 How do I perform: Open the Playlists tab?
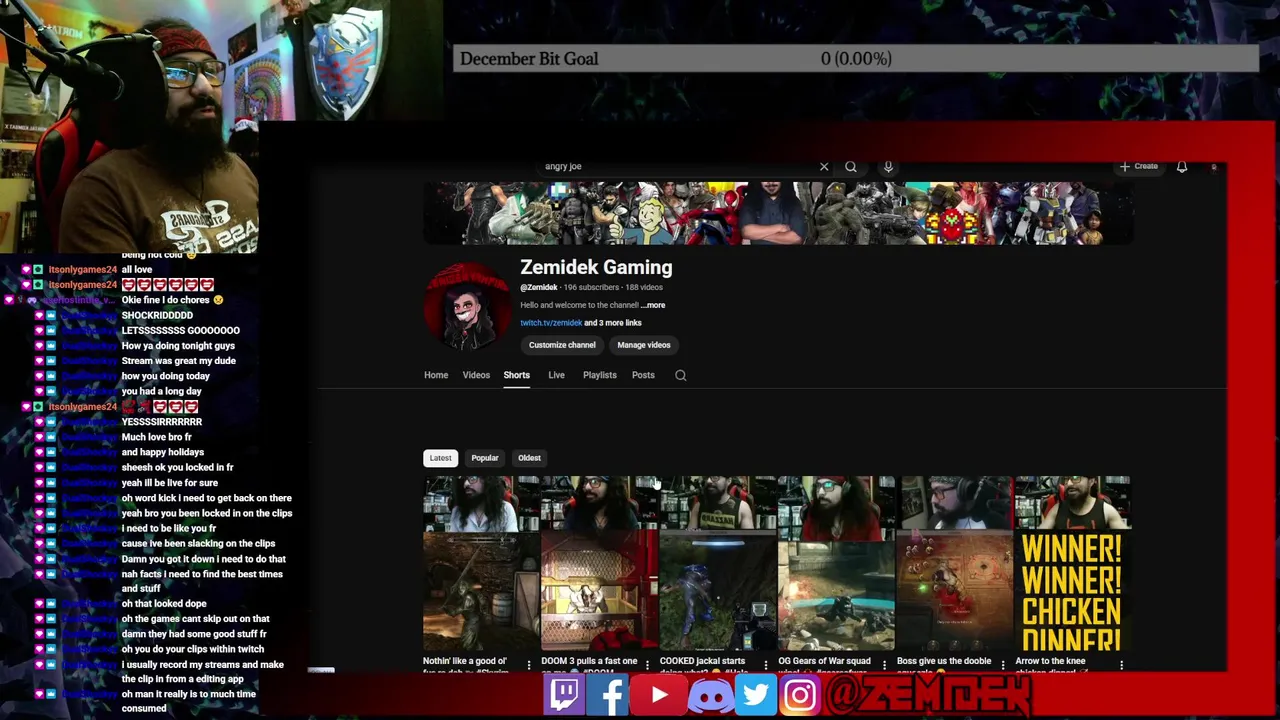pos(600,375)
